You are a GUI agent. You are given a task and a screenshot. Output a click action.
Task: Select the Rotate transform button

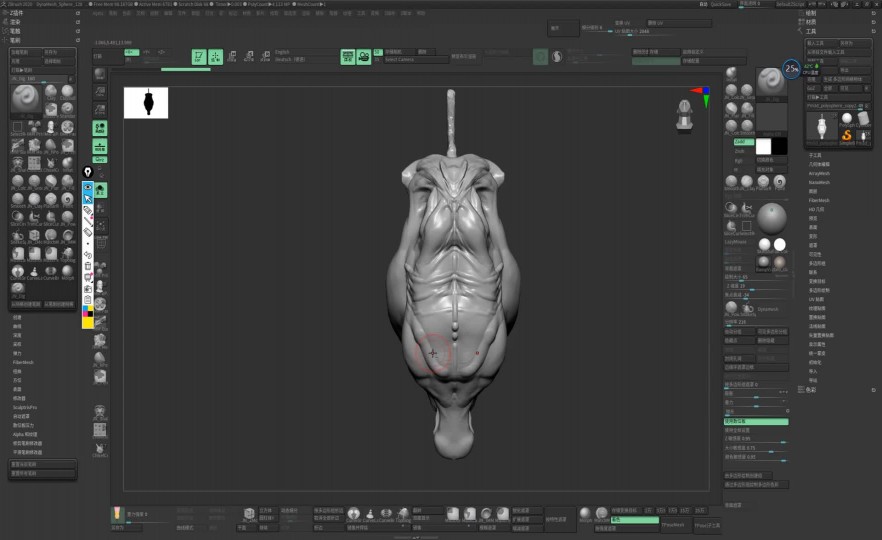coord(265,57)
